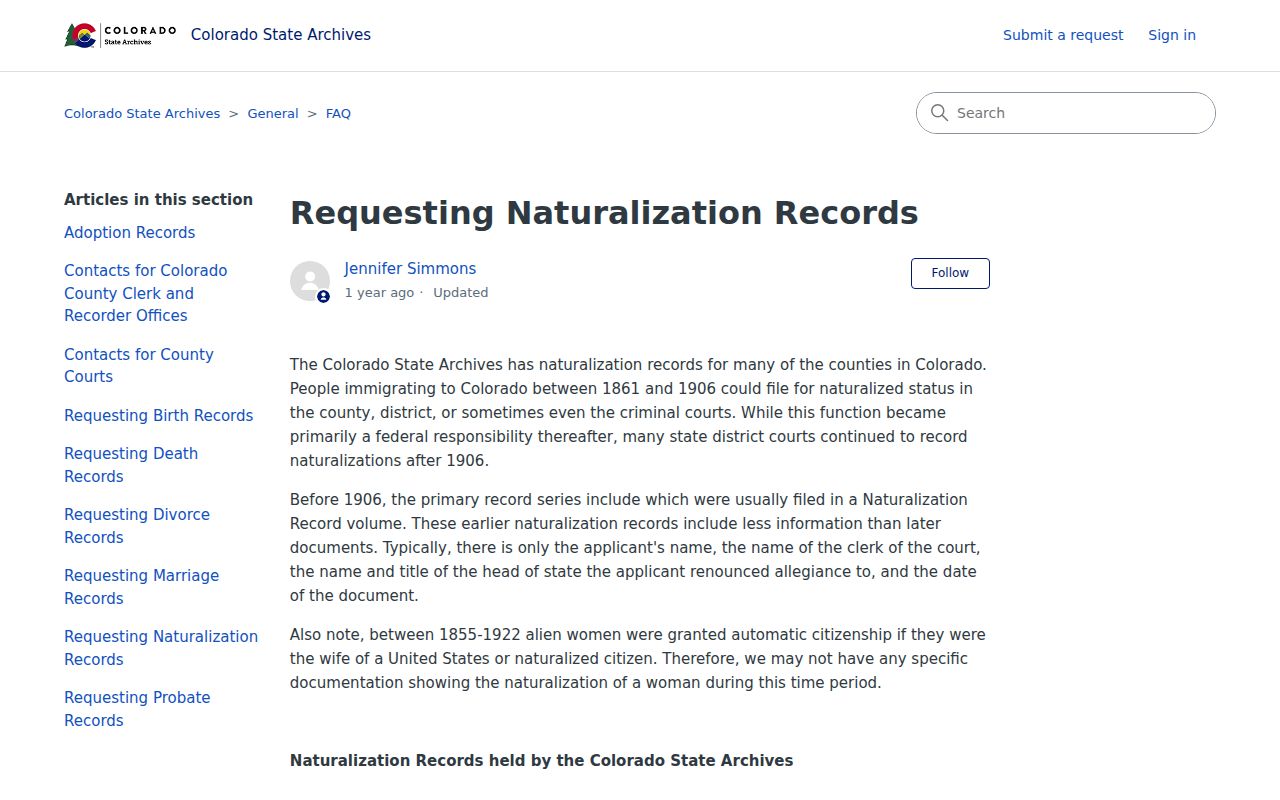Viewport: 1280px width, 800px height.
Task: Open Requesting Naturalization Records sidebar link
Action: pos(161,648)
